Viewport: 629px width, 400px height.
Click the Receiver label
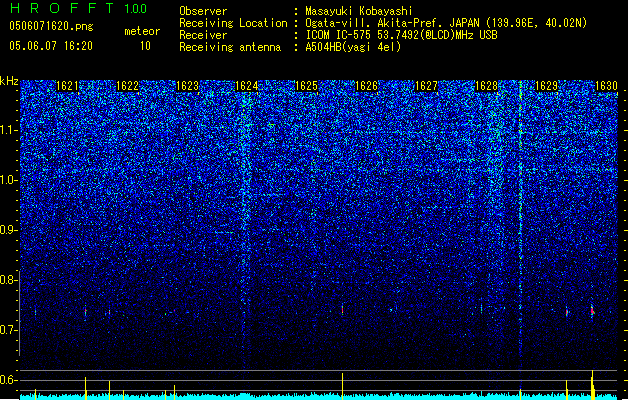click(203, 35)
